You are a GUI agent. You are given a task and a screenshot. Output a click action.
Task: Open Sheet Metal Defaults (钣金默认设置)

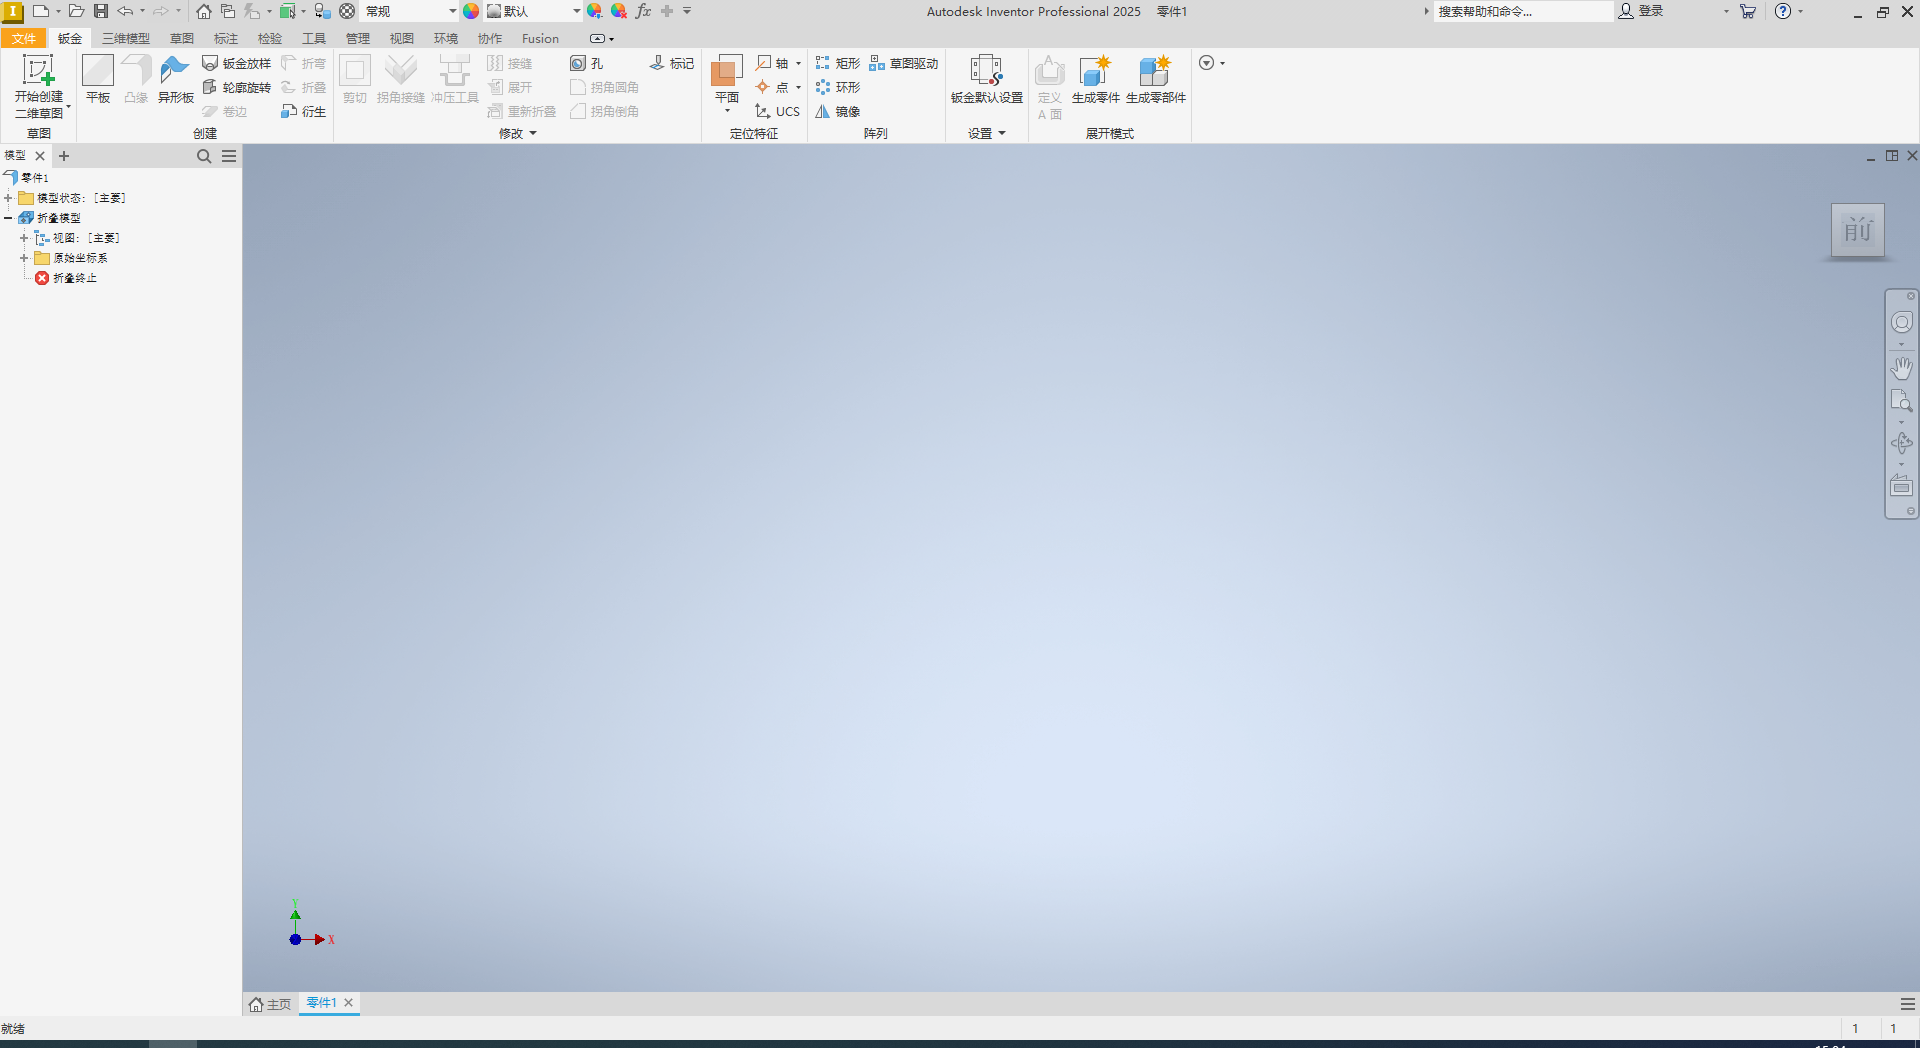[x=985, y=80]
